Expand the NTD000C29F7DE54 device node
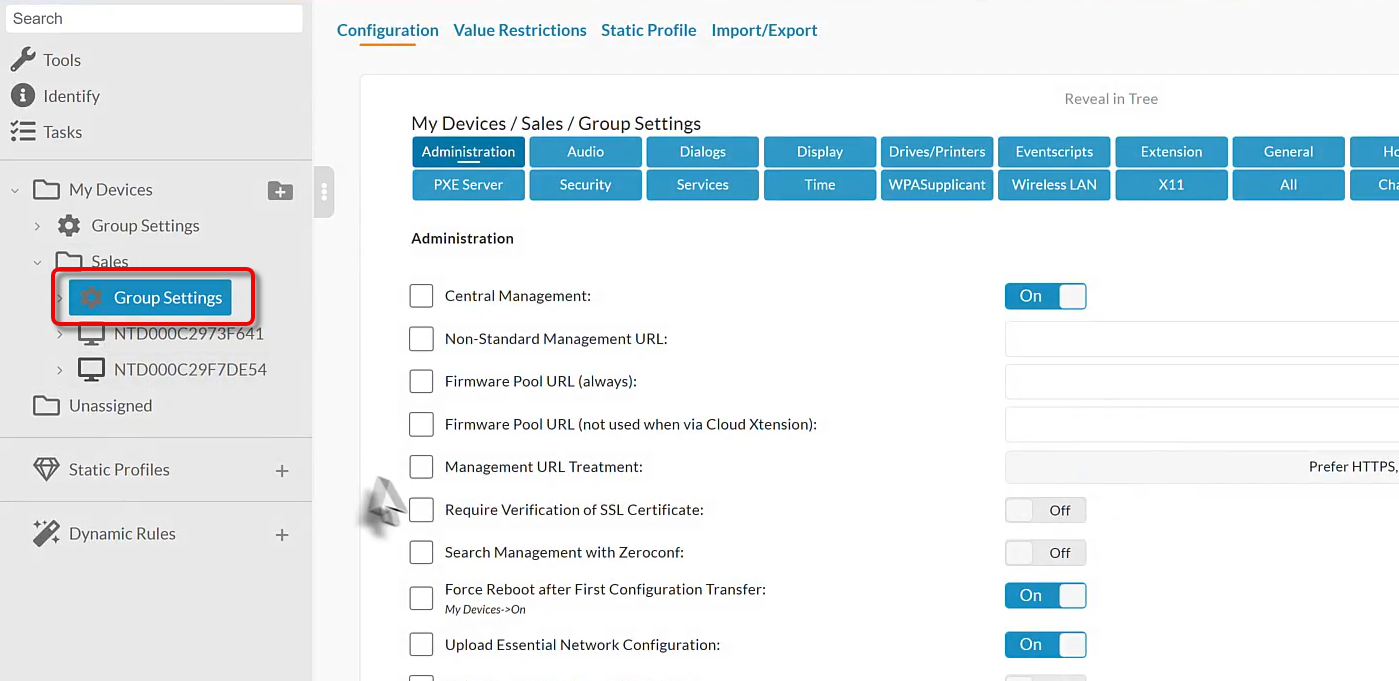 [x=60, y=370]
